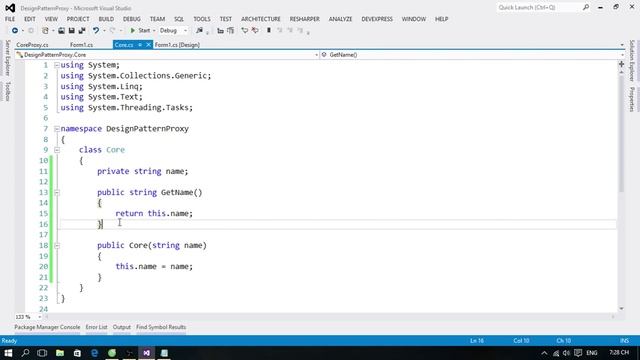Open the Package Manager Console panel

pyautogui.click(x=47, y=327)
